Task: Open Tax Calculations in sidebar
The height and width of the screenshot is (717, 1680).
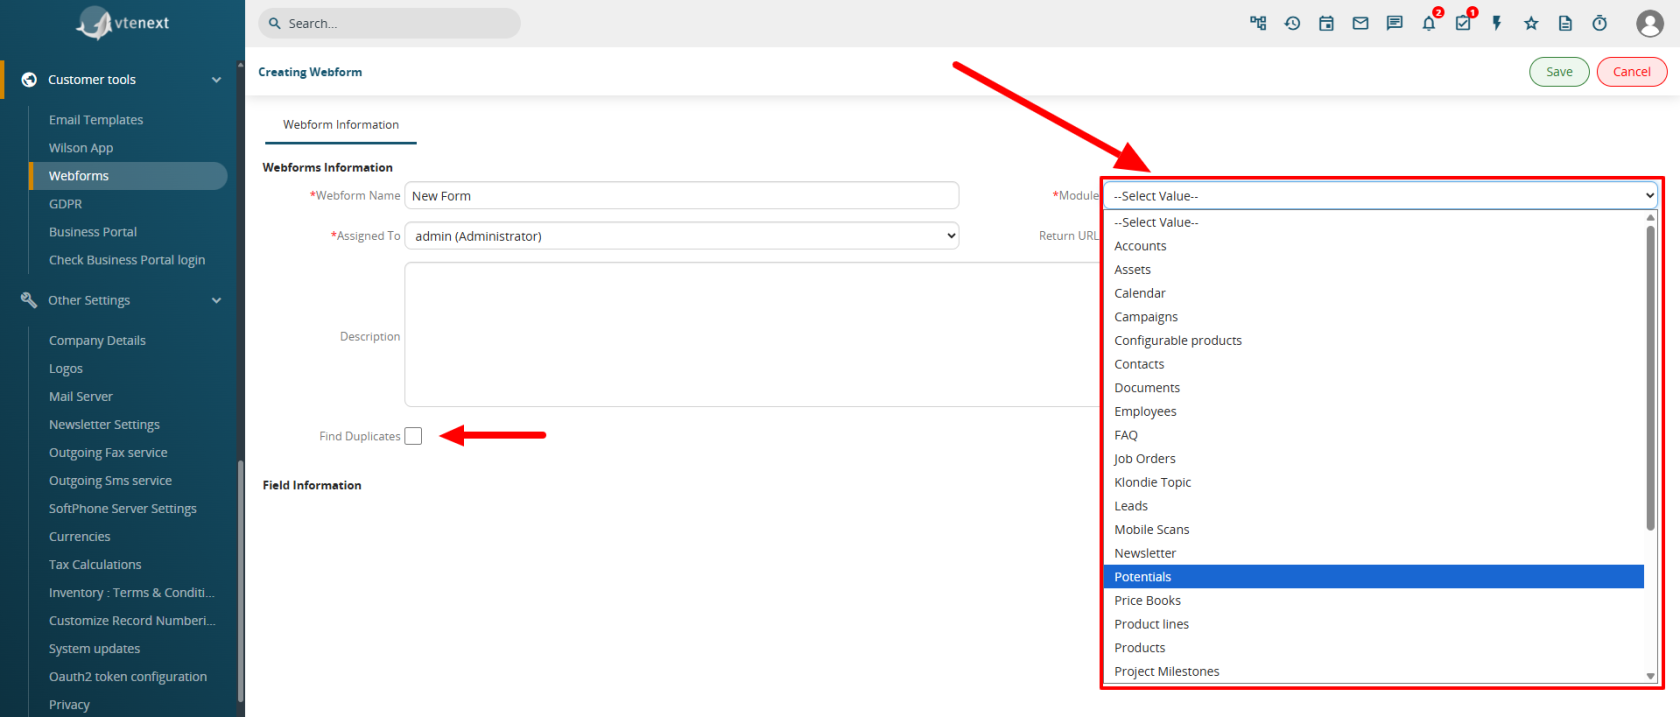Action: point(95,565)
